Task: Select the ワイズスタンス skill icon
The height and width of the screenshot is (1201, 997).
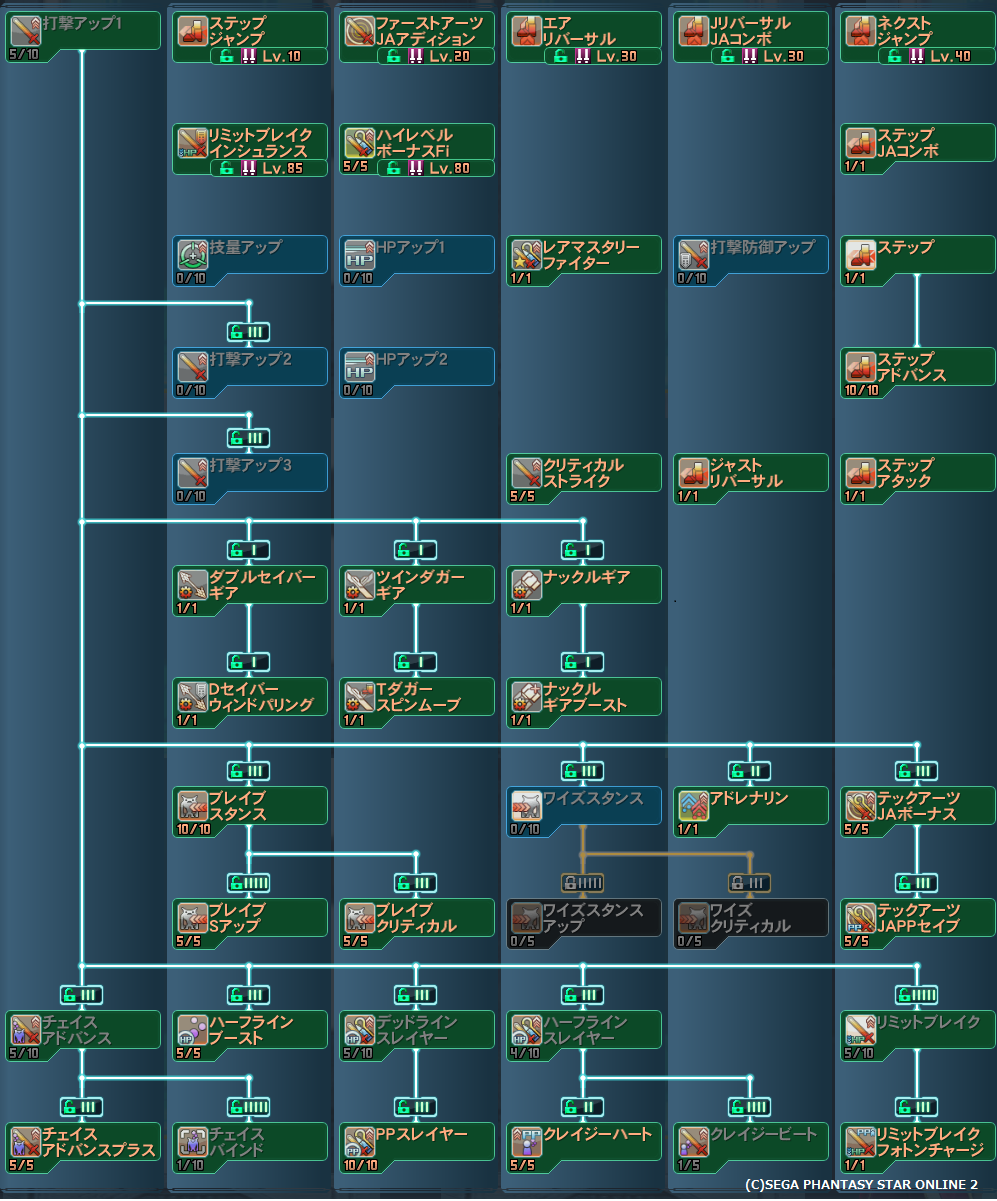Action: [526, 806]
